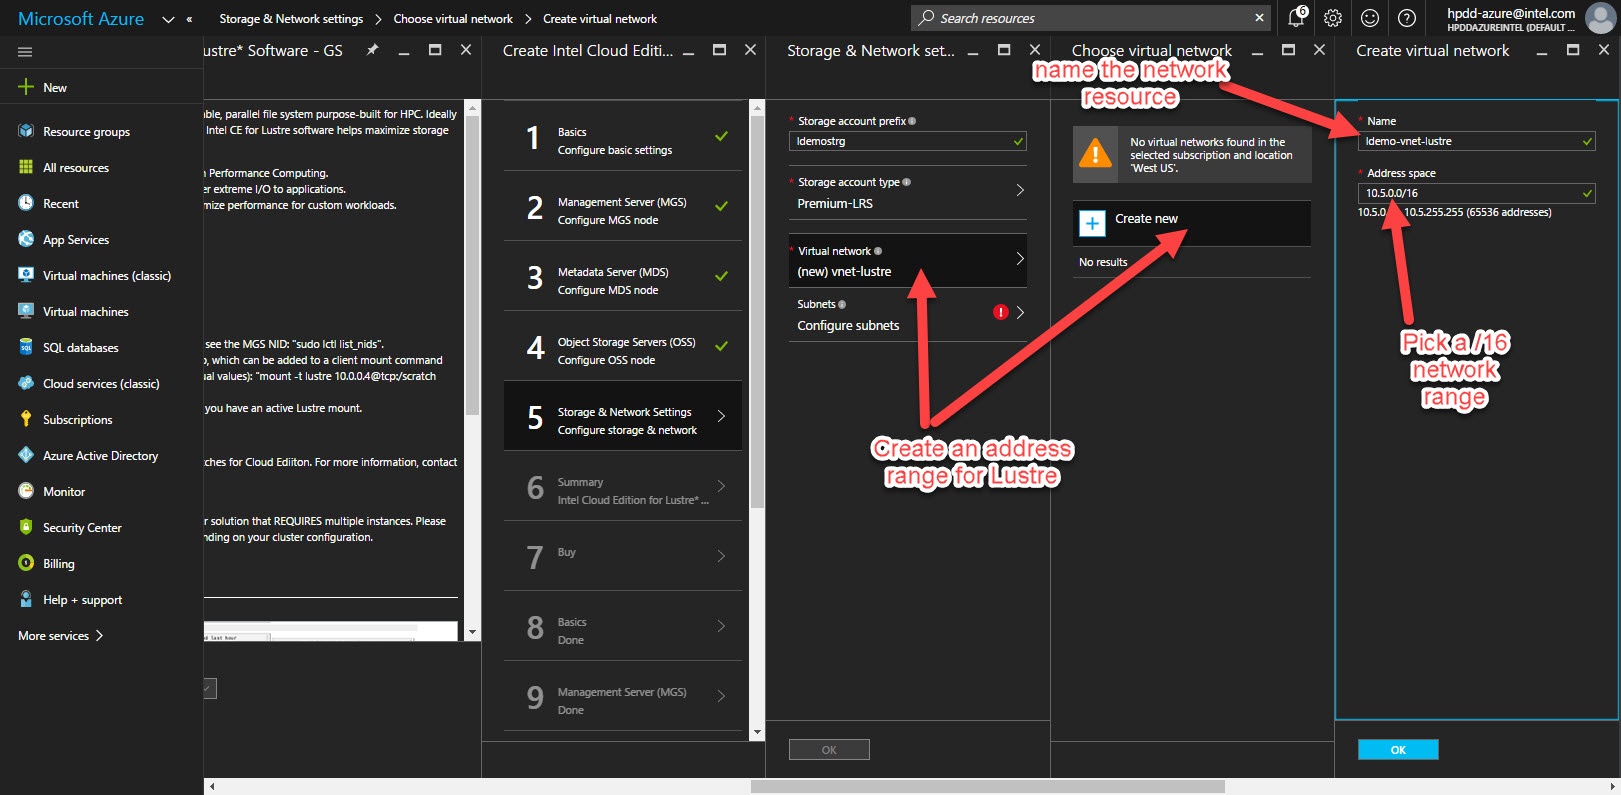Open Configure subnets selector
Screen dimensions: 1621x795
908,315
